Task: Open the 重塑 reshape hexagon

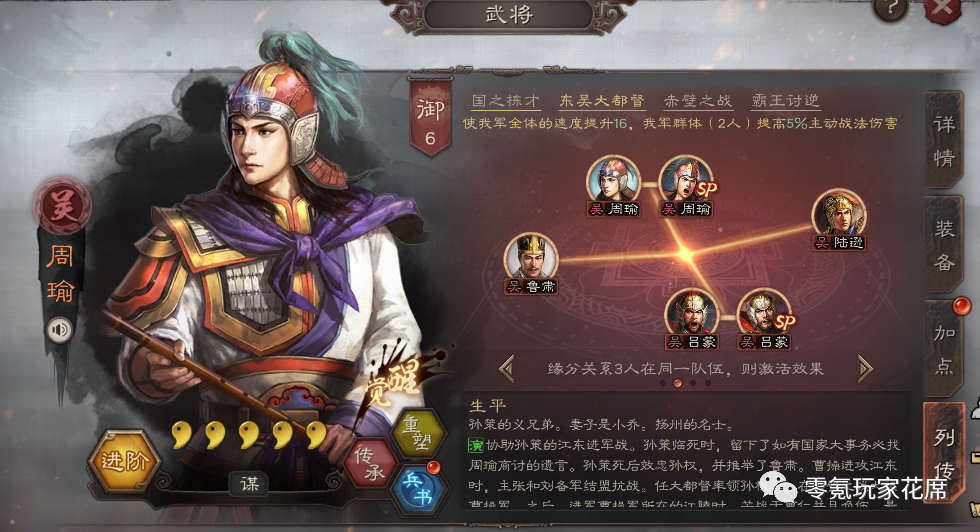Action: [x=418, y=433]
